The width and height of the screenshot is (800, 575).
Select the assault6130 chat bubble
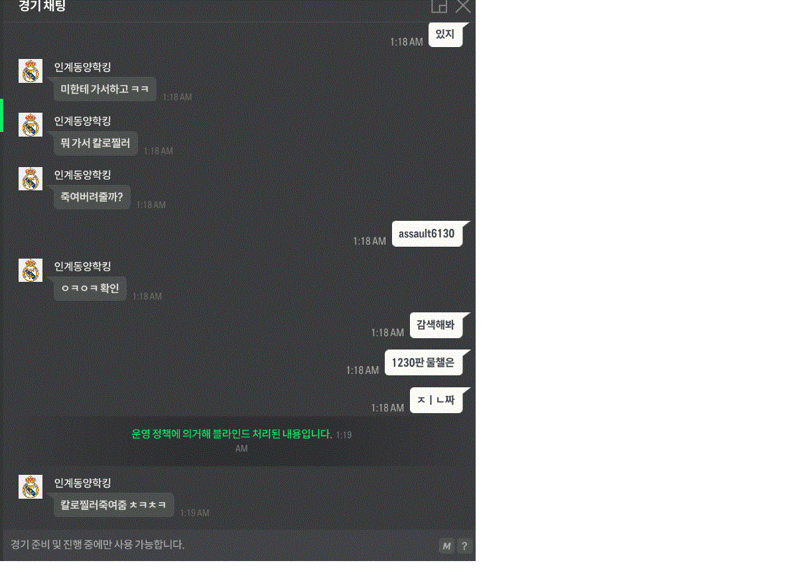428,234
